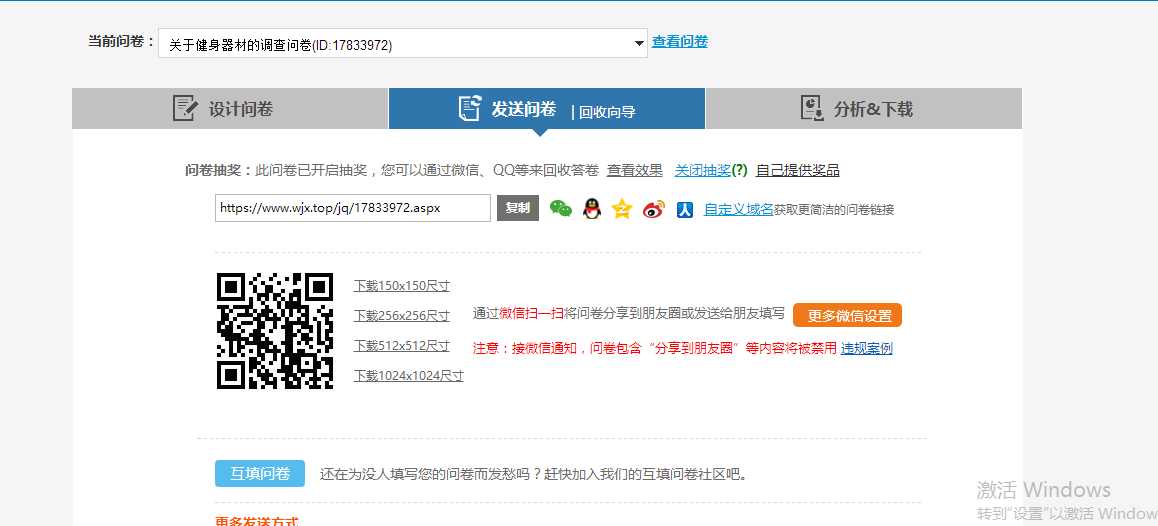Click the 发送问卷 document icon
The width and height of the screenshot is (1158, 526).
point(470,108)
